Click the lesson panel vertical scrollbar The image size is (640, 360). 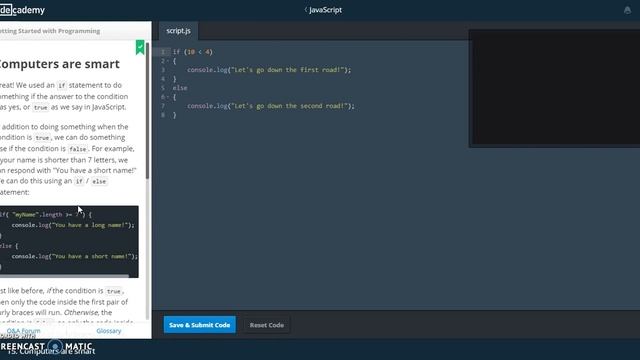[147, 110]
